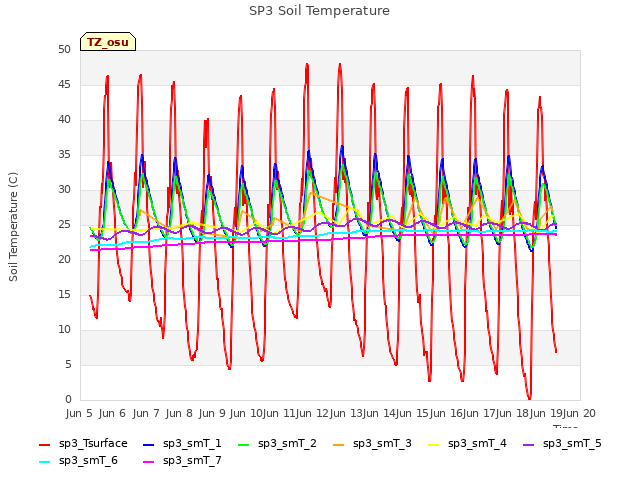Toggle sp3_Tsurface legend entry

tap(83, 444)
